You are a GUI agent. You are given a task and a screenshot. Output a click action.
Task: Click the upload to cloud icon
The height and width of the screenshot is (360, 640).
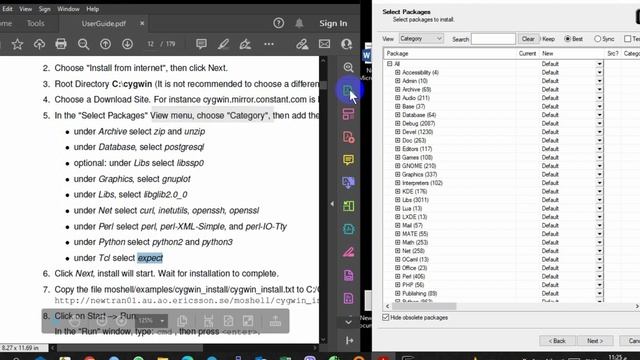39,44
